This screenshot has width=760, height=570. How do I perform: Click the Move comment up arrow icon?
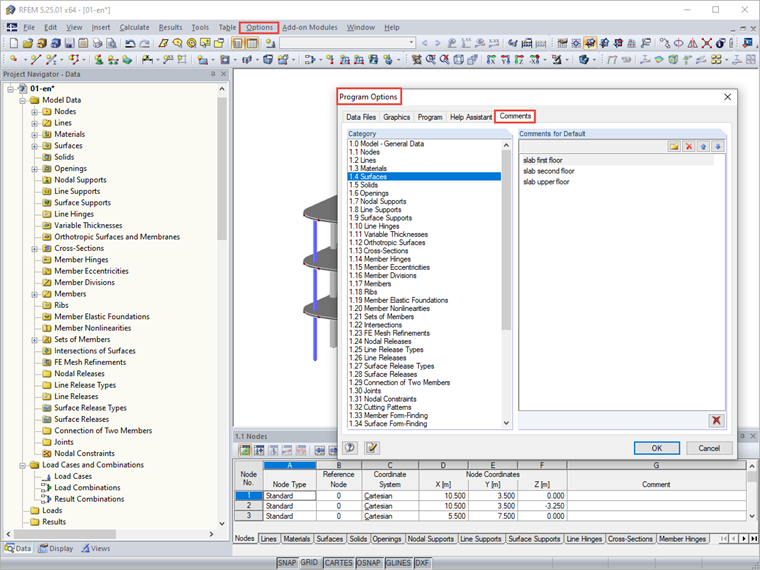click(x=703, y=146)
